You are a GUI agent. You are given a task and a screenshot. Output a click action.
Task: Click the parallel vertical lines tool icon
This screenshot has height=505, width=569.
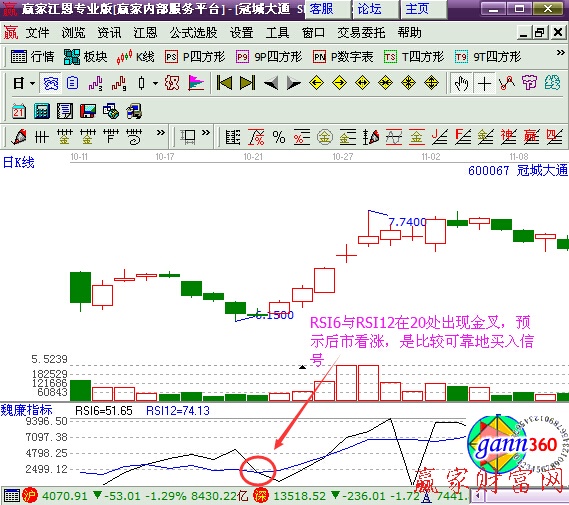pyautogui.click(x=42, y=137)
